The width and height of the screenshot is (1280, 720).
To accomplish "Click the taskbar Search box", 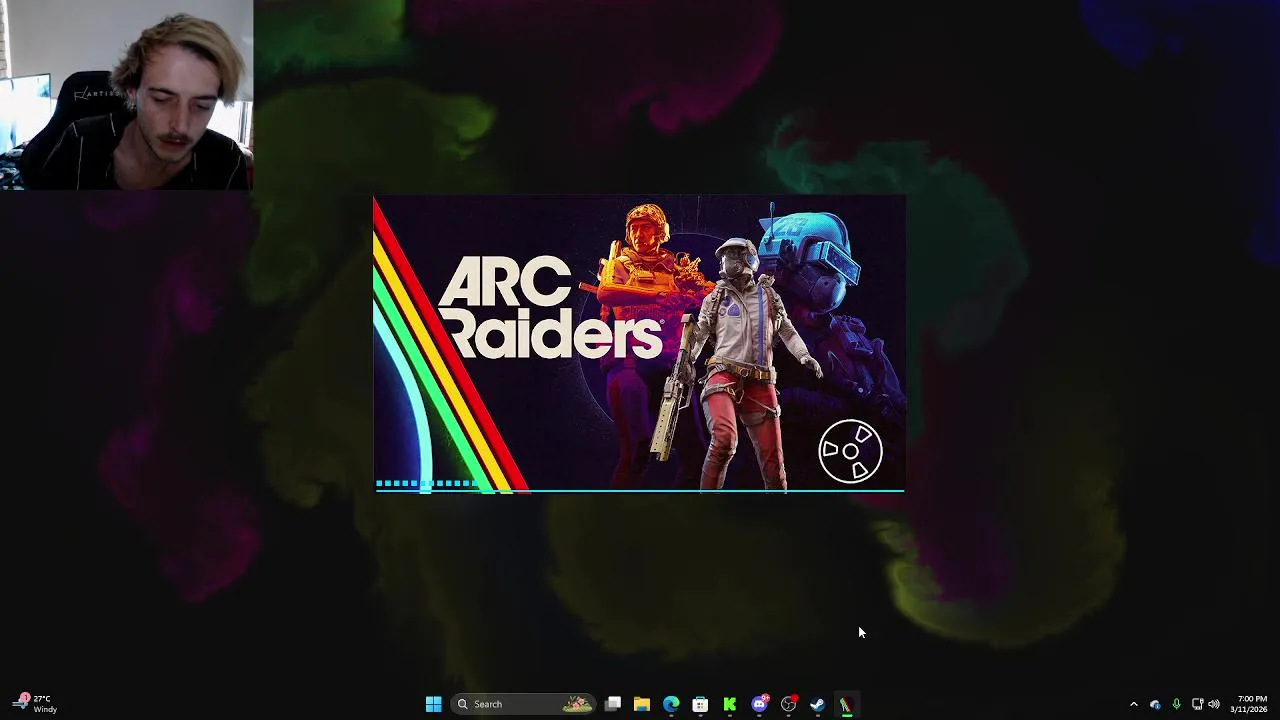I will click(523, 704).
